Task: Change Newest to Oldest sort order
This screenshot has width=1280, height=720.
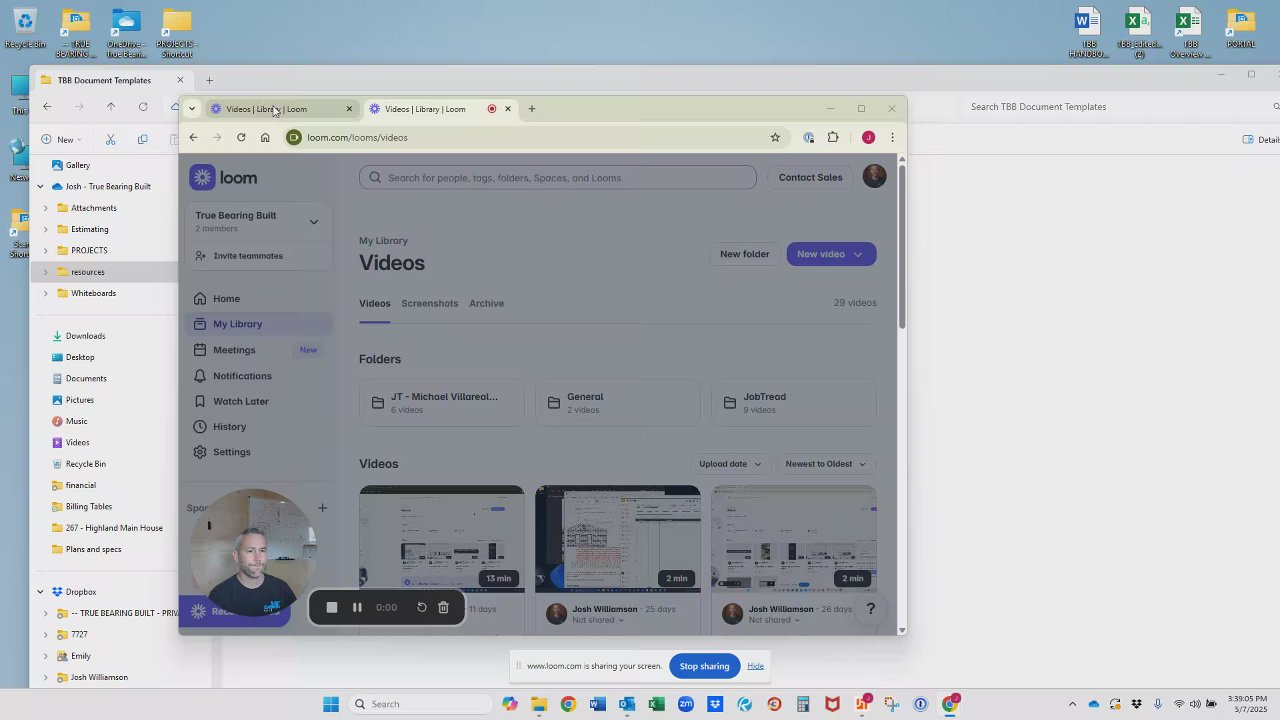Action: 826,464
